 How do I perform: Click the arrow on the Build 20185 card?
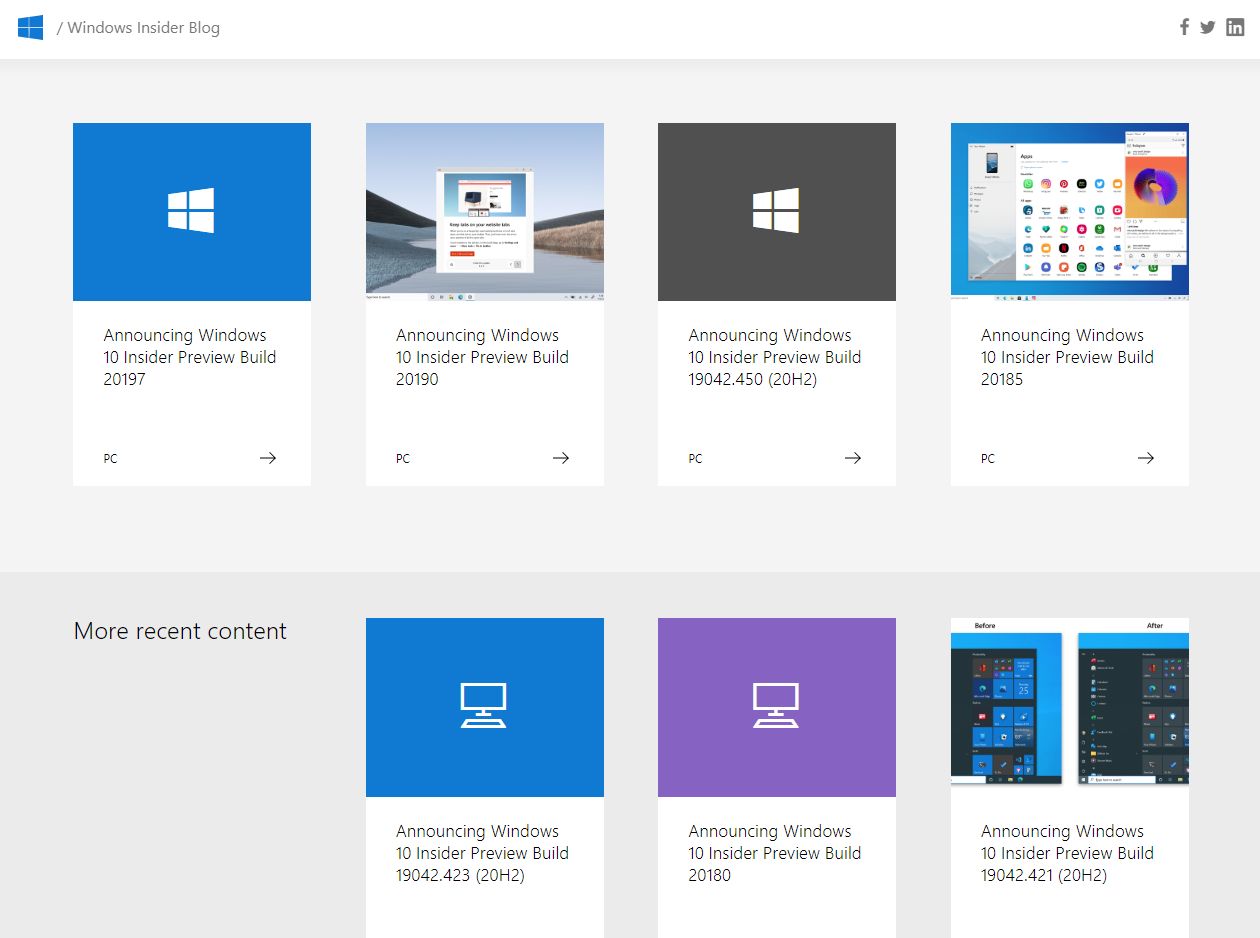1146,458
